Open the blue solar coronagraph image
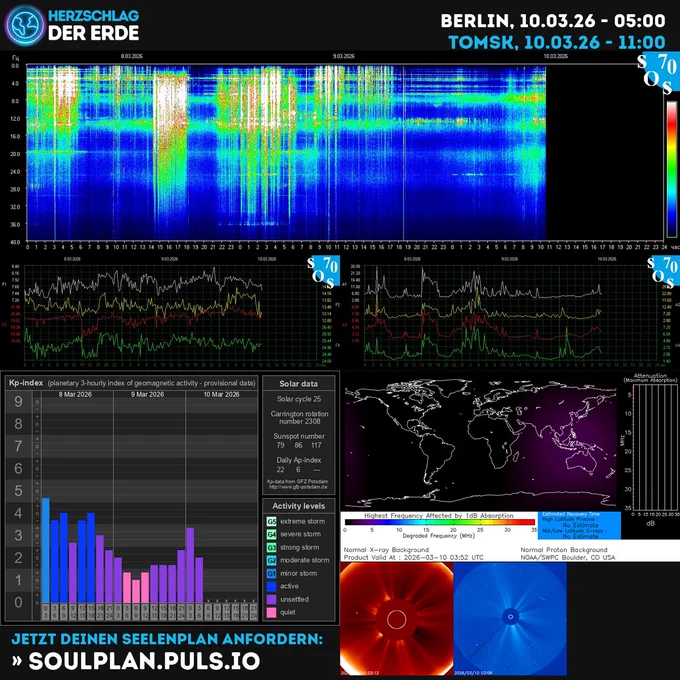 510,619
